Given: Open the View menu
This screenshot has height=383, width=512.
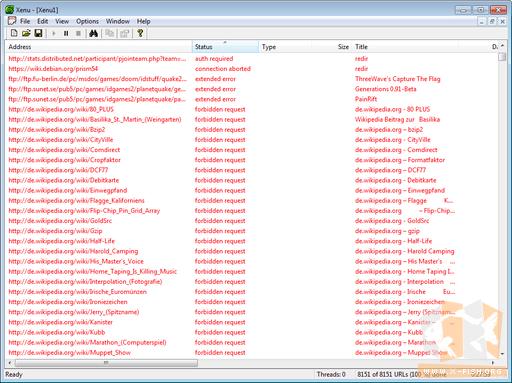Looking at the screenshot, I should (x=62, y=21).
